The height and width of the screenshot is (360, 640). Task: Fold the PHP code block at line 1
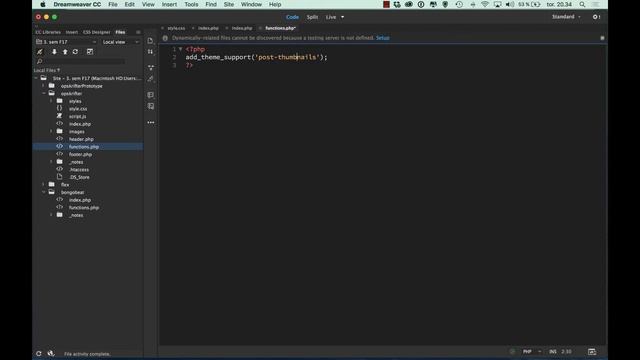[180, 49]
